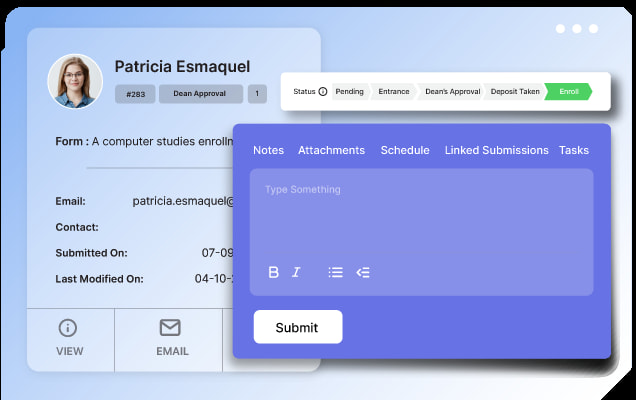636x400 pixels.
Task: Click the VIEW label
Action: tap(70, 351)
